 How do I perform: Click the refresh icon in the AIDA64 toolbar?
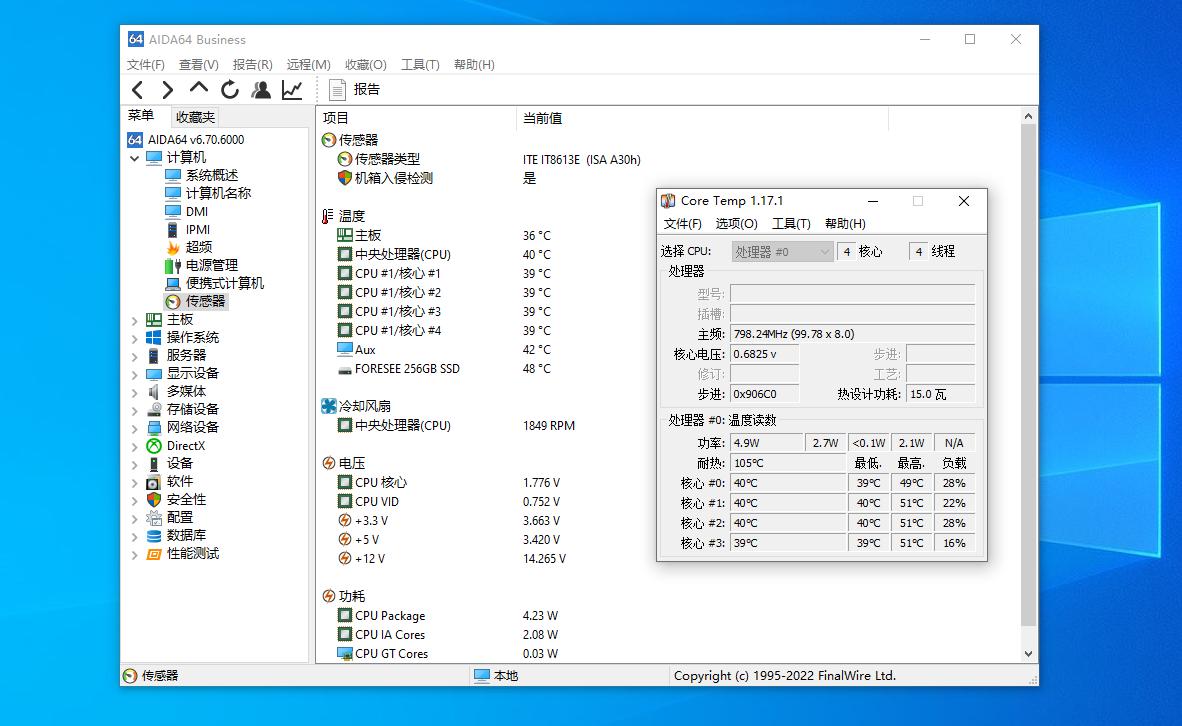[x=229, y=89]
